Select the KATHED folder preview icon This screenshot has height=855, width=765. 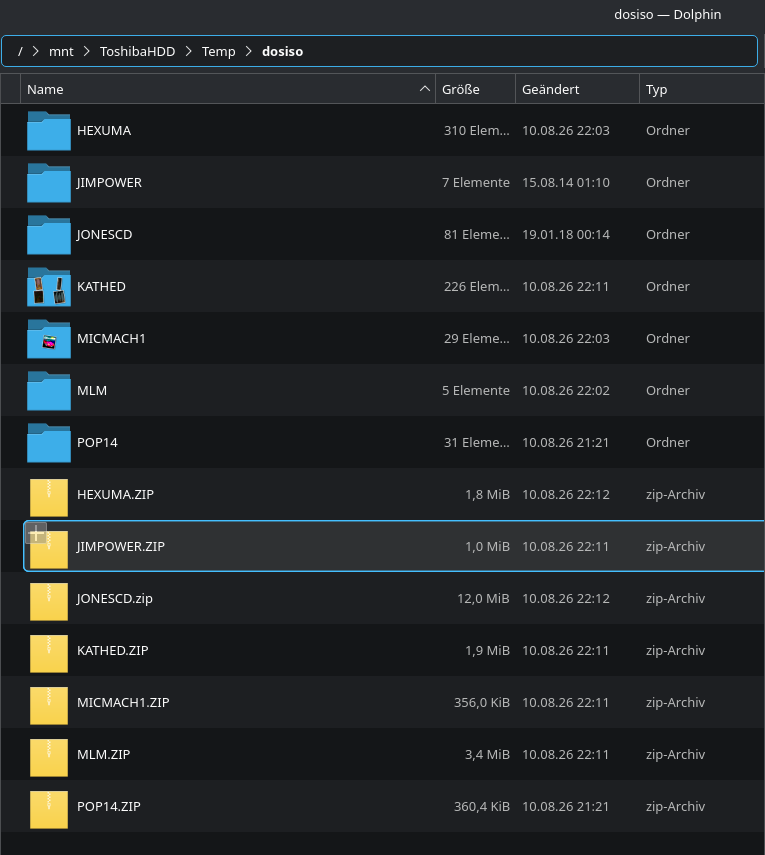coord(49,287)
